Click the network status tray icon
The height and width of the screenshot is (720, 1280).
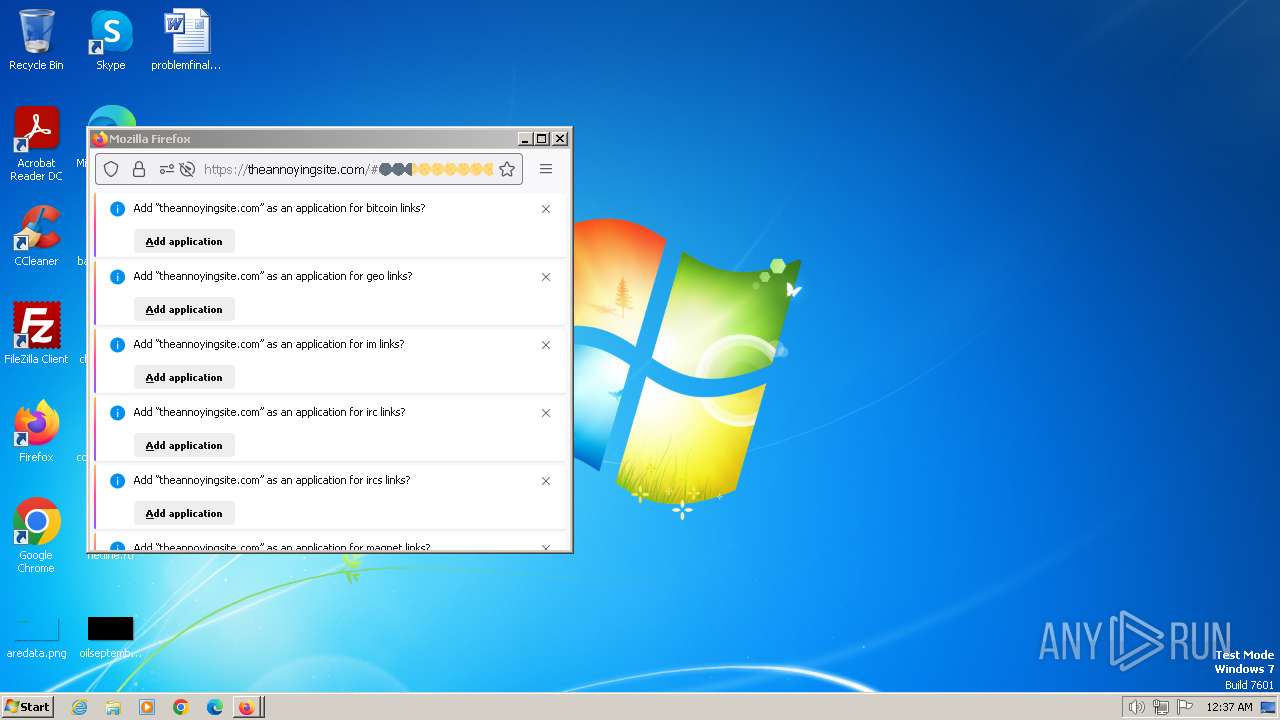pos(1161,707)
